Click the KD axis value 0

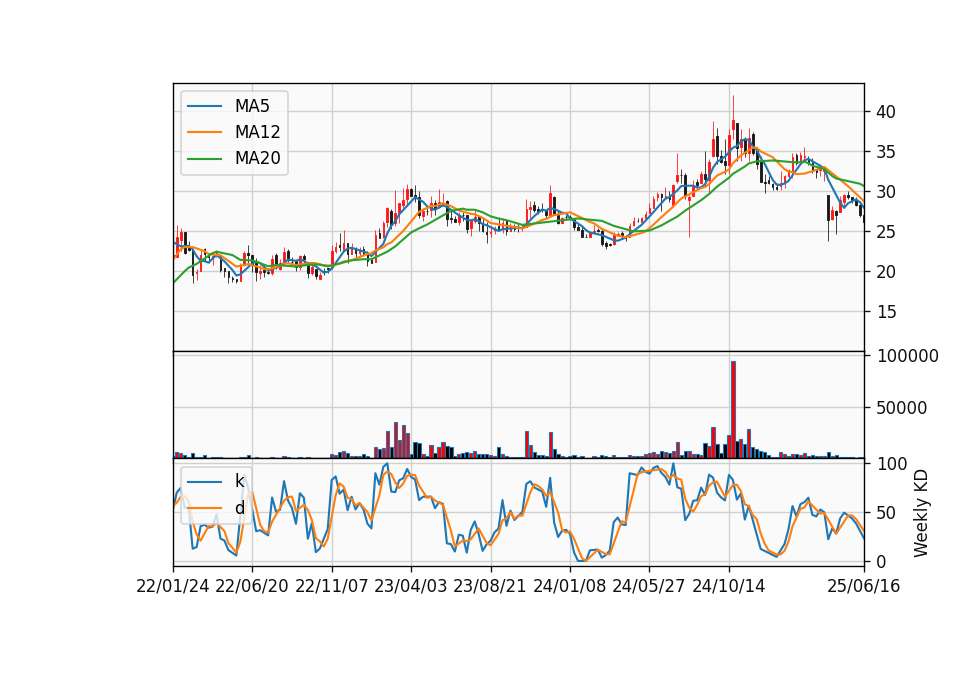point(882,561)
